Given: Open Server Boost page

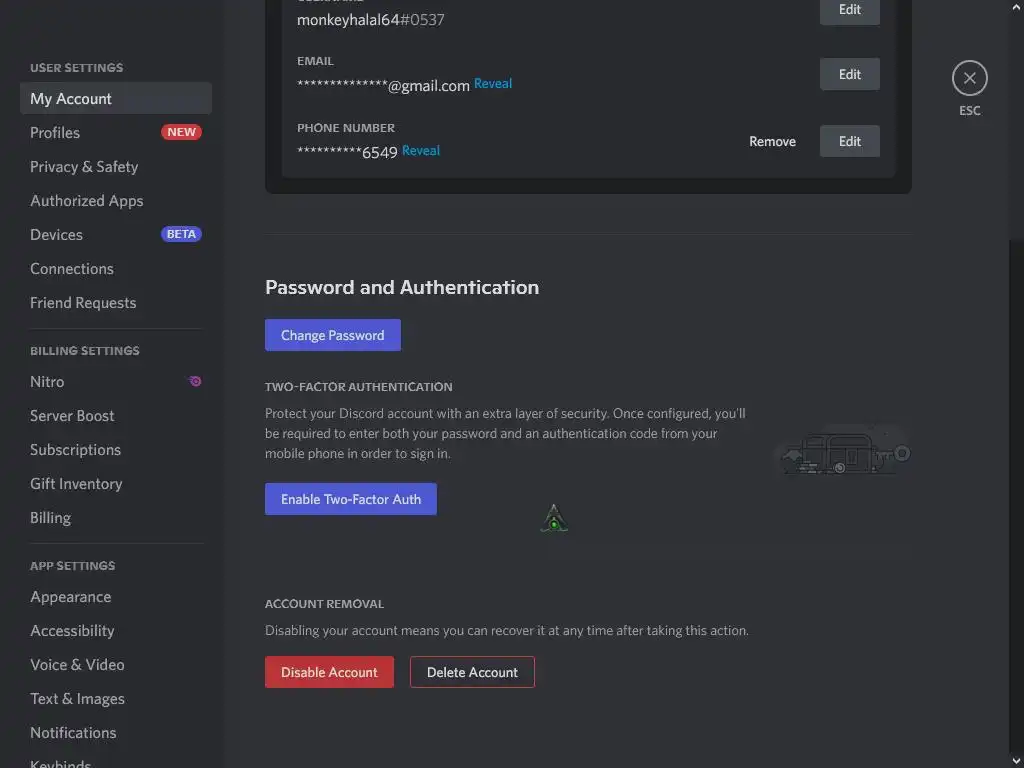Looking at the screenshot, I should click(x=116, y=415).
